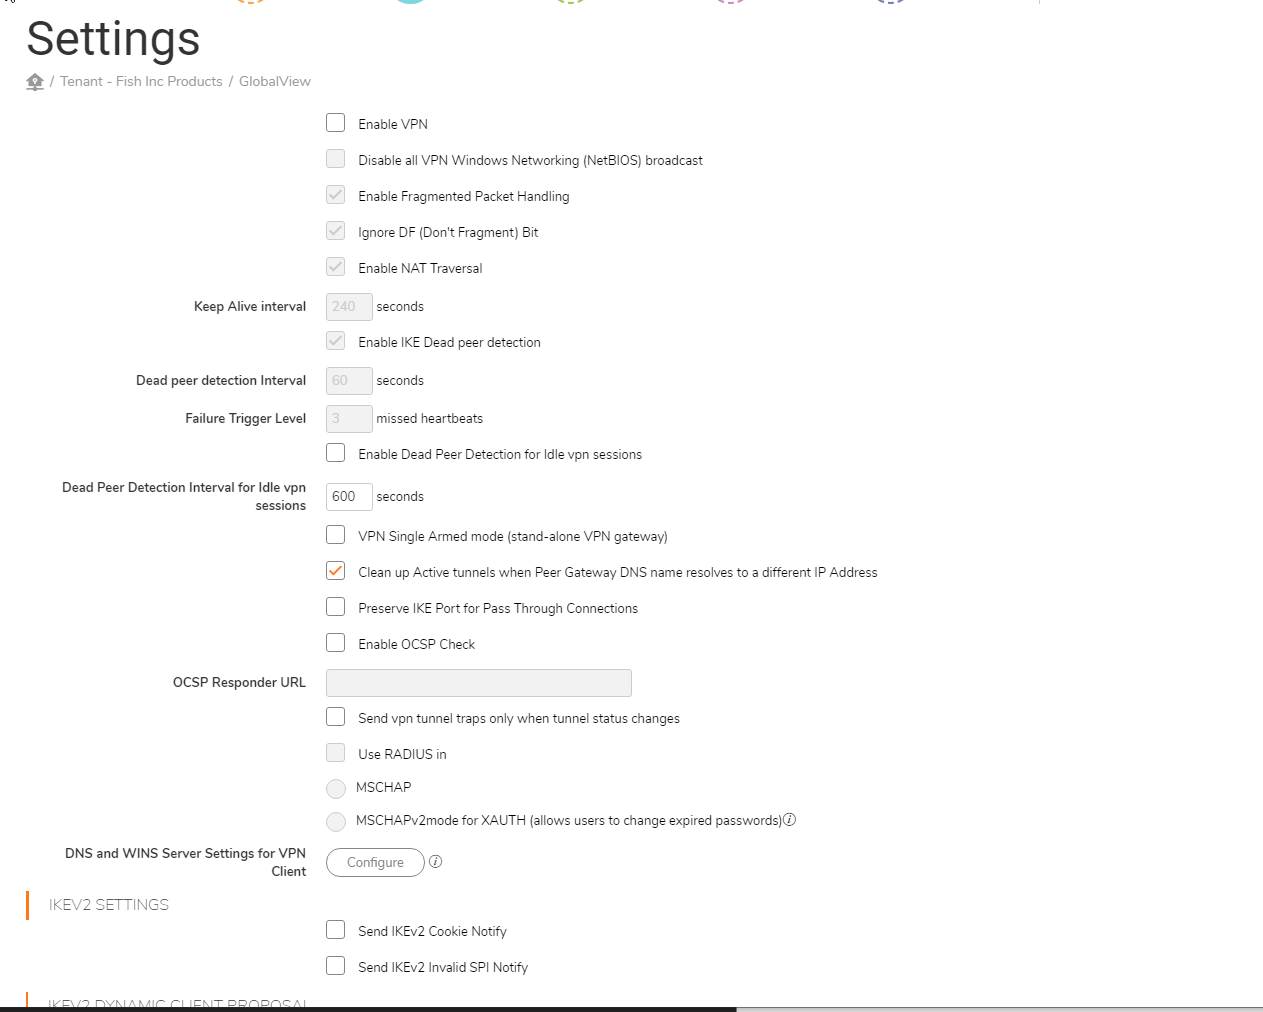This screenshot has height=1012, width=1263.
Task: Open Tenant - Fish Inc Products breadcrumb
Action: click(x=141, y=81)
